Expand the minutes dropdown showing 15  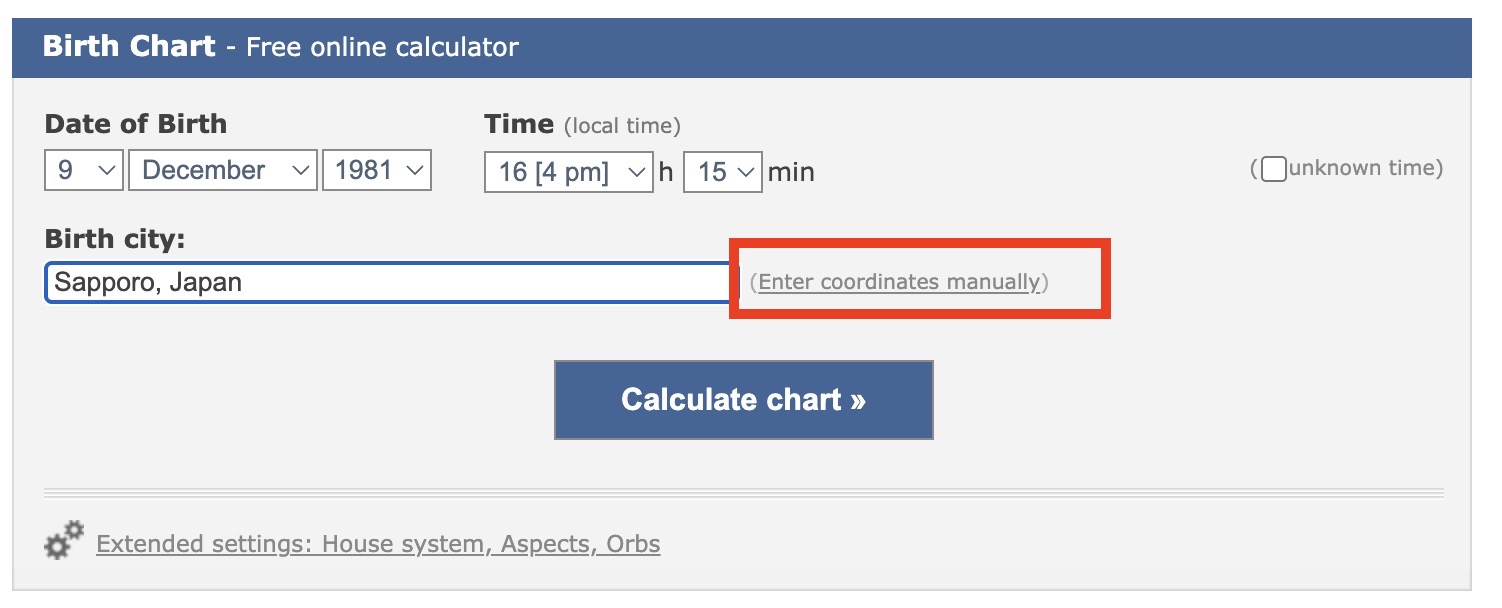722,172
